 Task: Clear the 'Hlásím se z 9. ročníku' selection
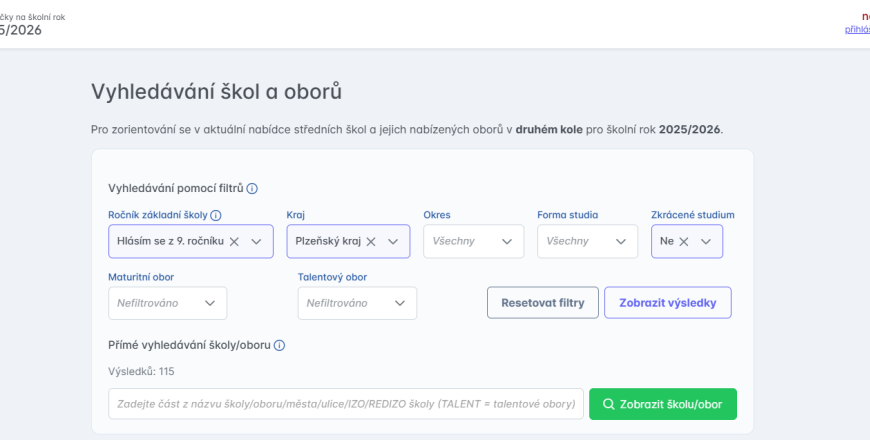(x=234, y=241)
